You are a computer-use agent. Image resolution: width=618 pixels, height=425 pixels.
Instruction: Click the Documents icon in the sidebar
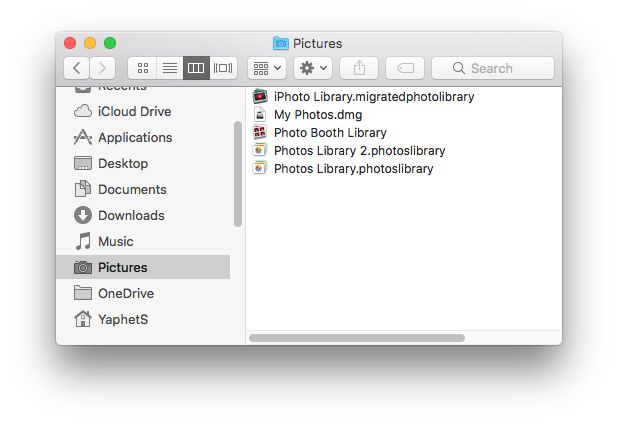point(83,189)
